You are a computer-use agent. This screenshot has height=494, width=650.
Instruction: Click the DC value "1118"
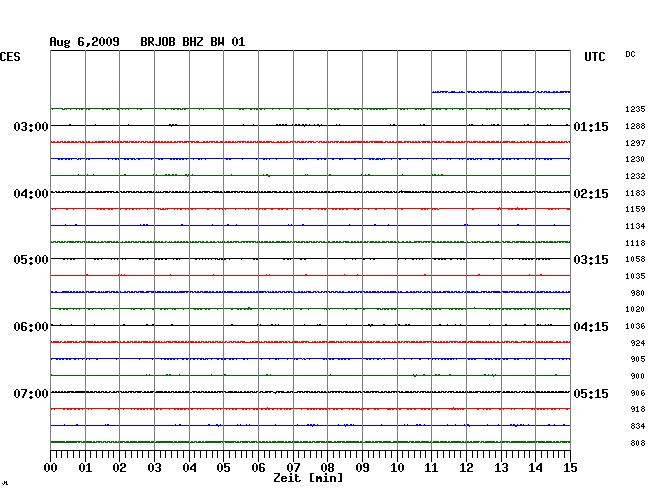[x=635, y=243]
